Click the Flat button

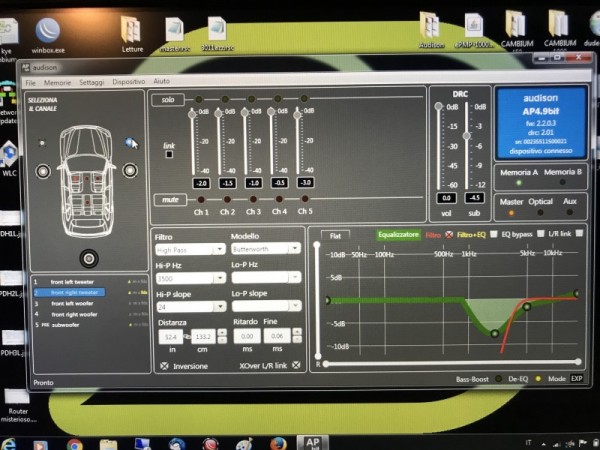(x=335, y=236)
